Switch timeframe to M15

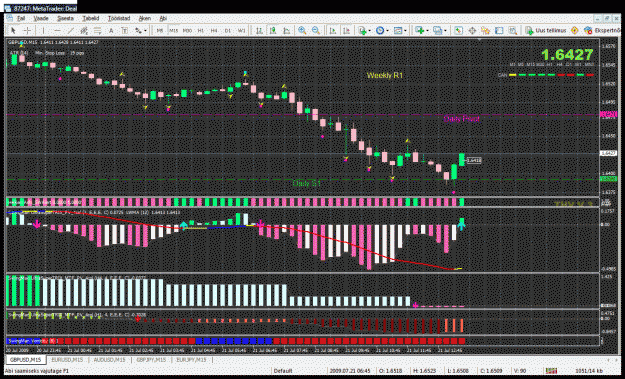(x=173, y=30)
